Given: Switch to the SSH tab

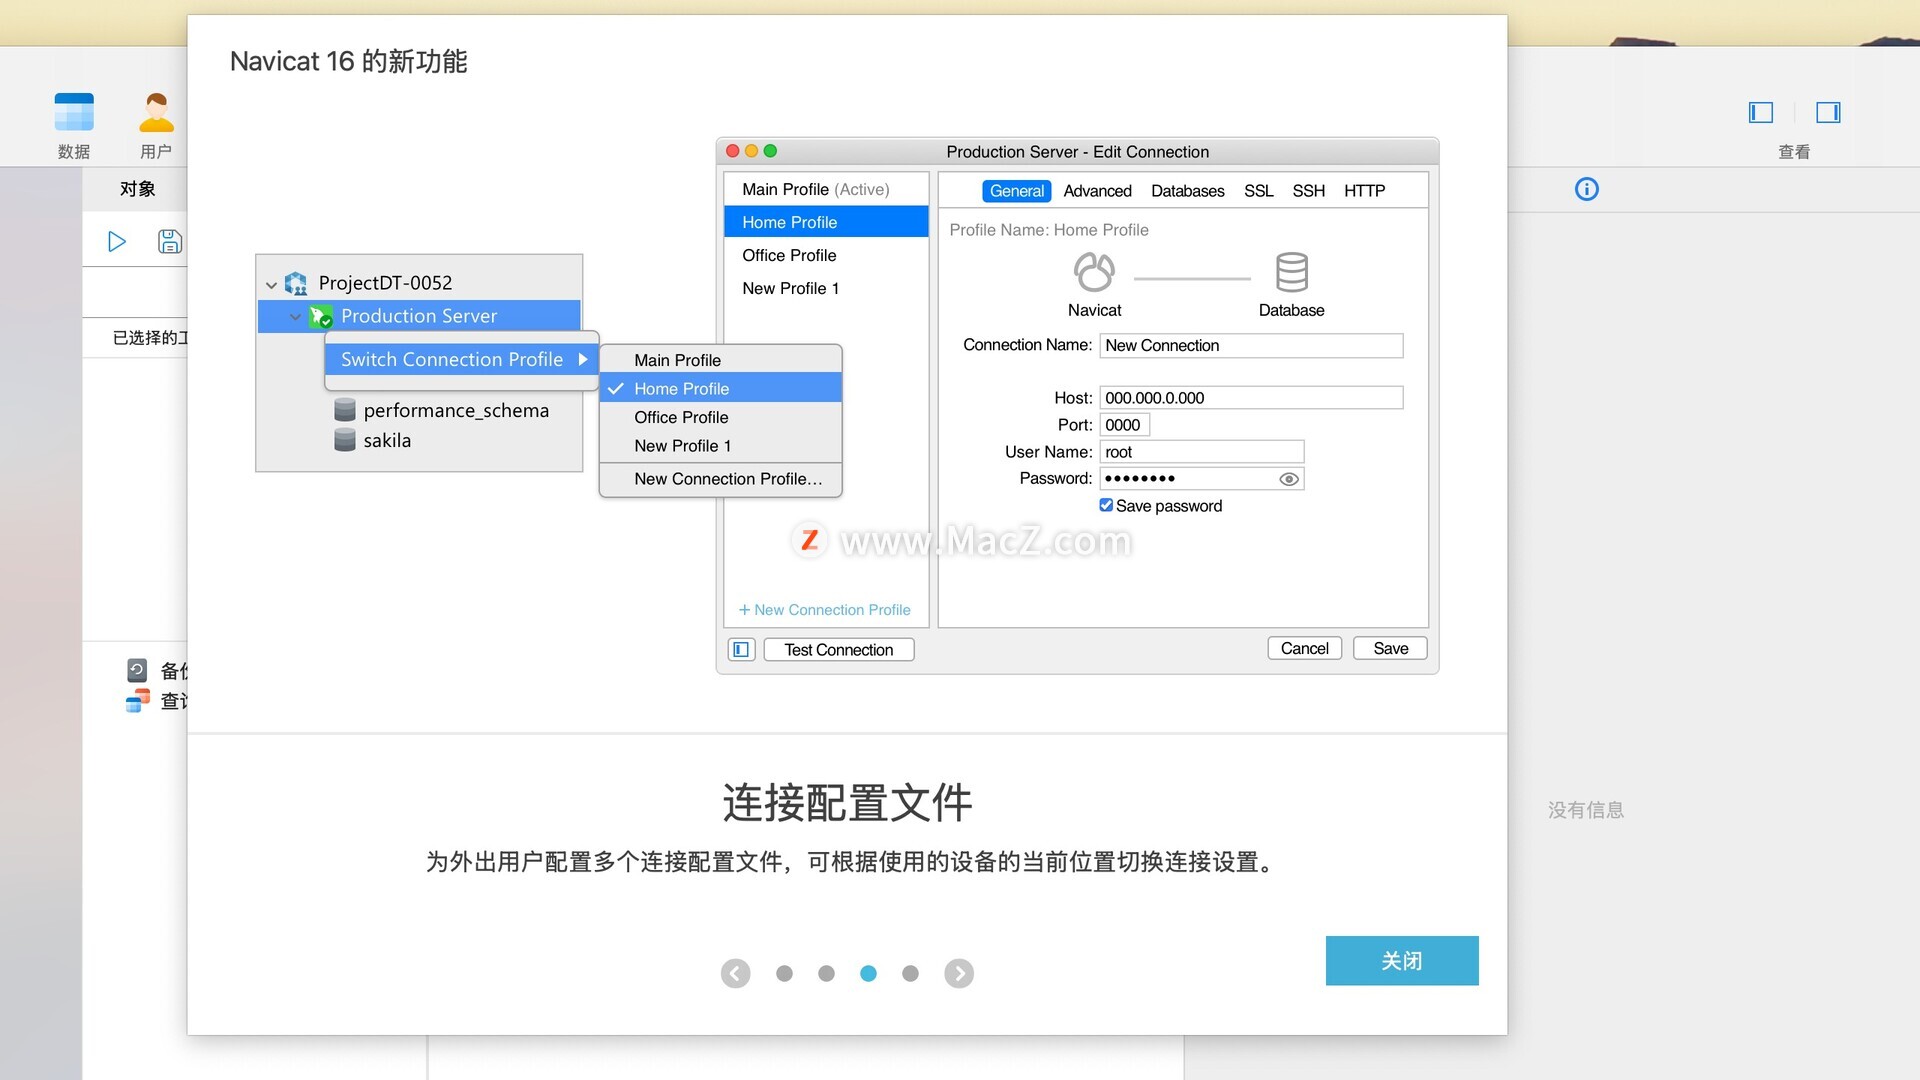Looking at the screenshot, I should pos(1308,191).
